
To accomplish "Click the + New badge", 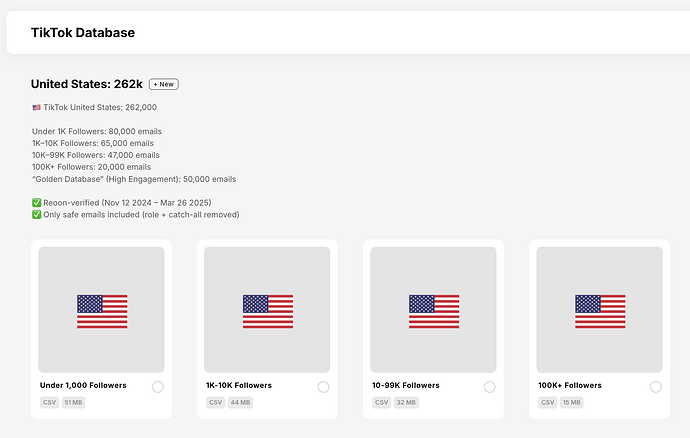I will tap(164, 84).
